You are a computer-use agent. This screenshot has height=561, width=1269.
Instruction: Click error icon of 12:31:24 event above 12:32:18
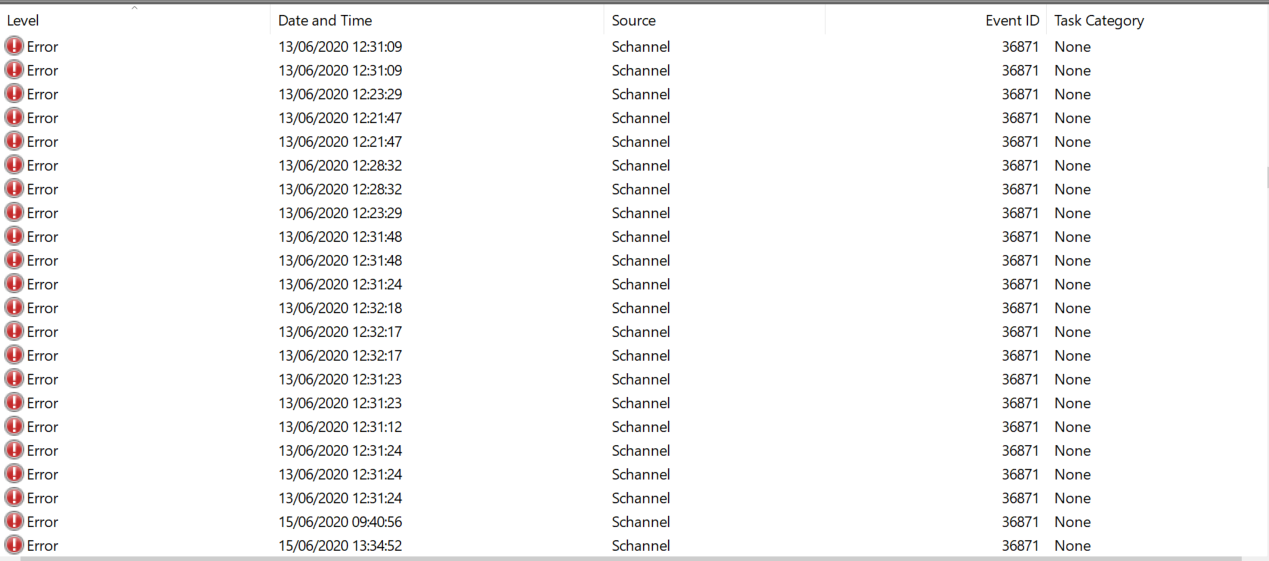pos(14,284)
